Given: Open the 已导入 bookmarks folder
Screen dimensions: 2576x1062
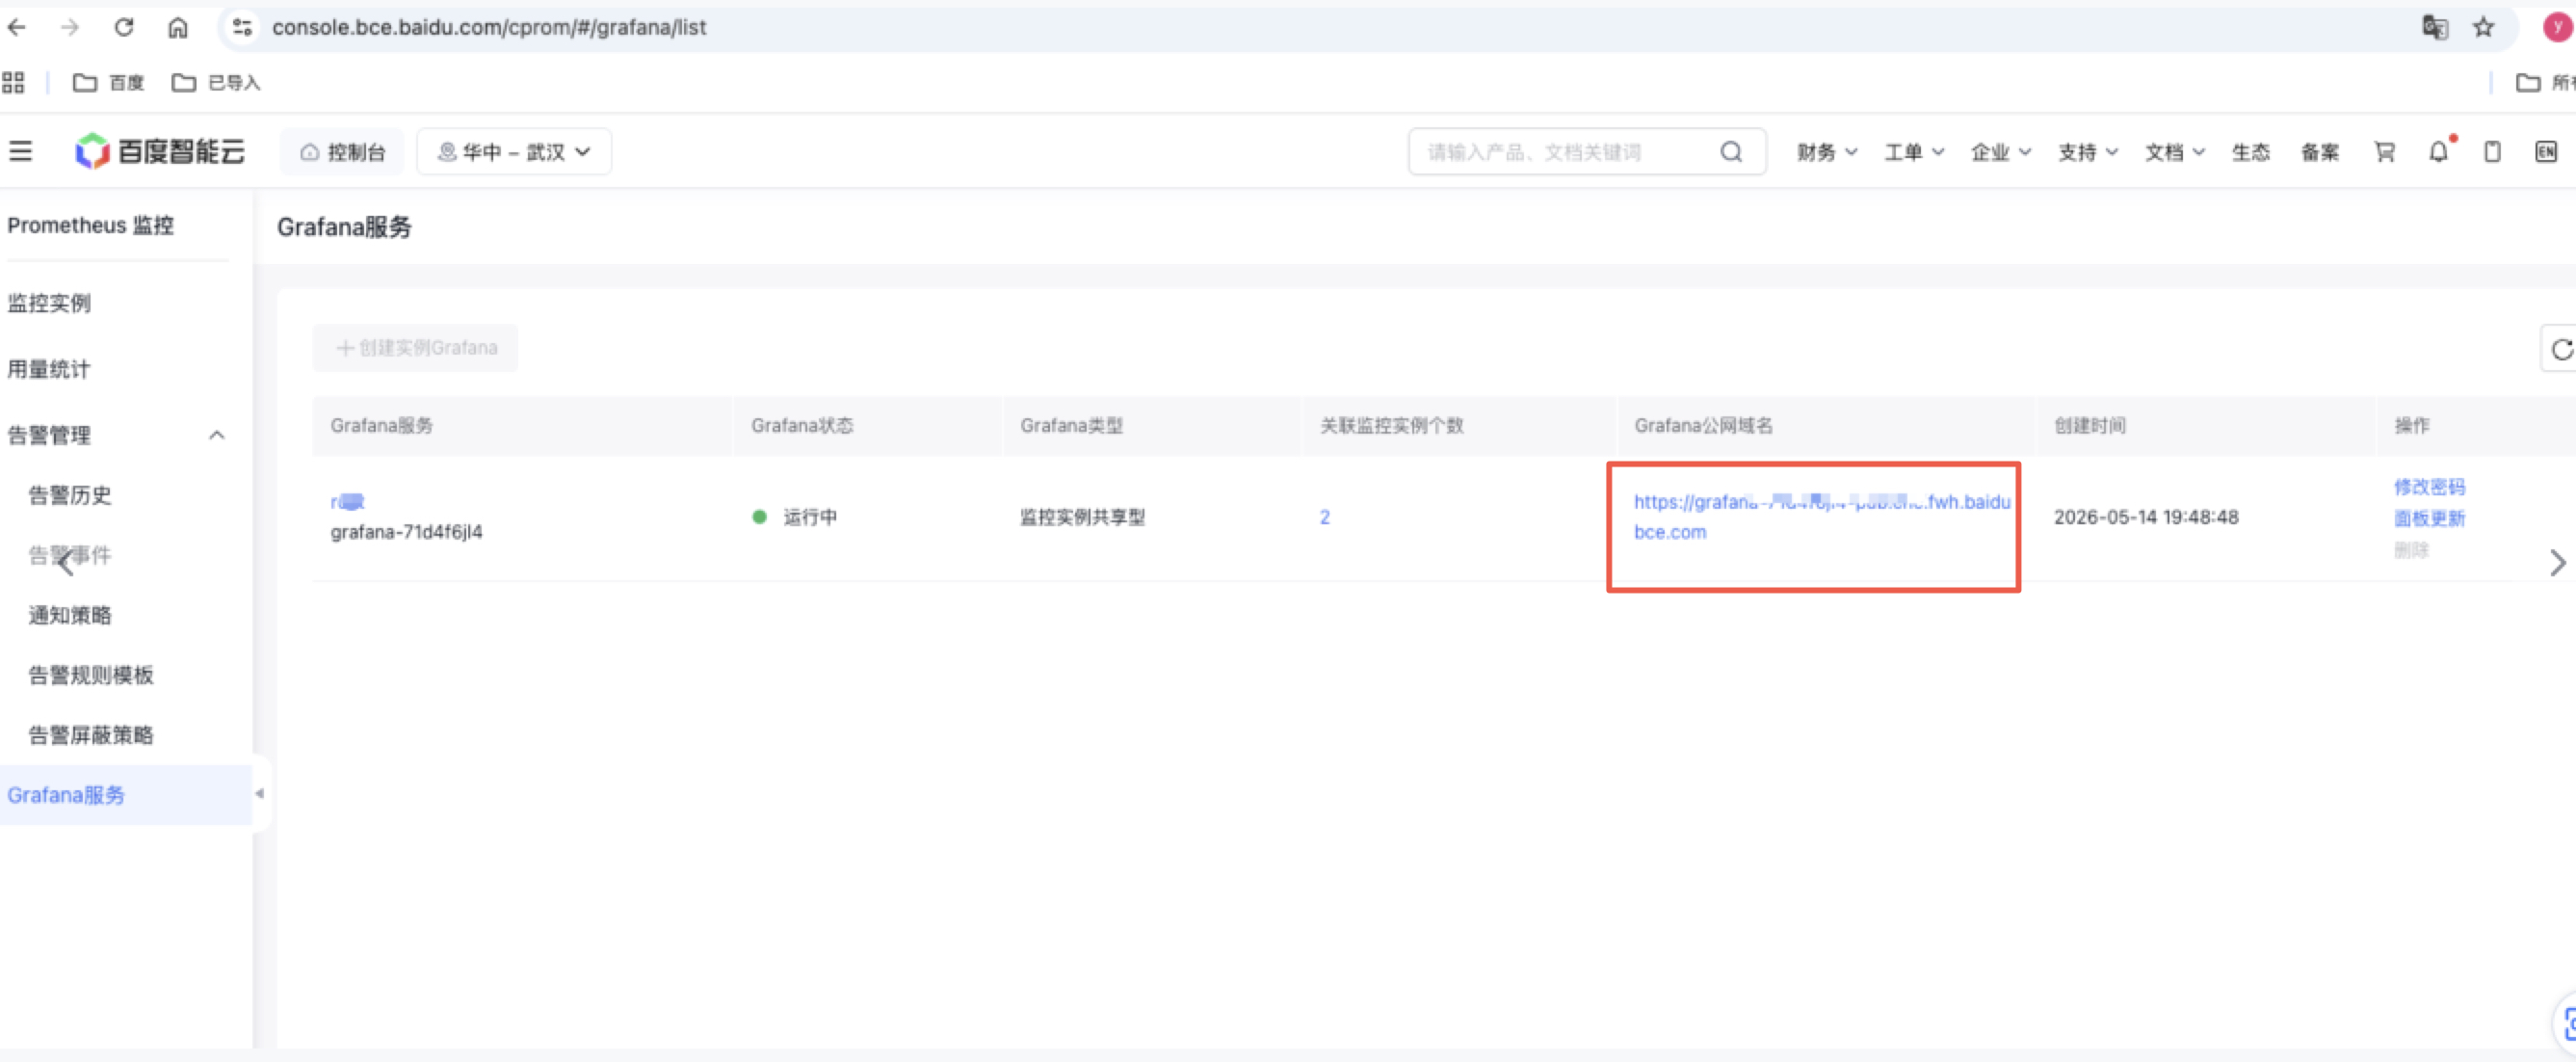Looking at the screenshot, I should click(x=216, y=82).
